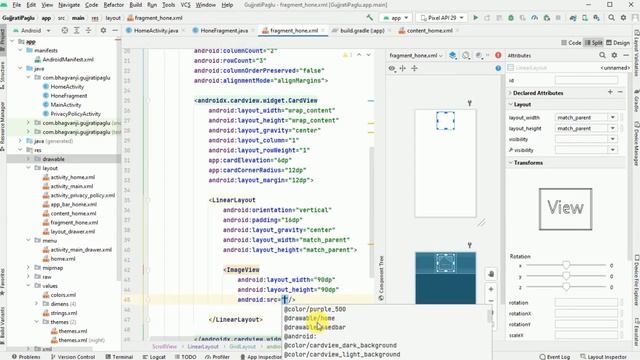Image resolution: width=640 pixels, height=360 pixels.
Task: Open the TODO tool window
Action: pyautogui.click(x=185, y=357)
